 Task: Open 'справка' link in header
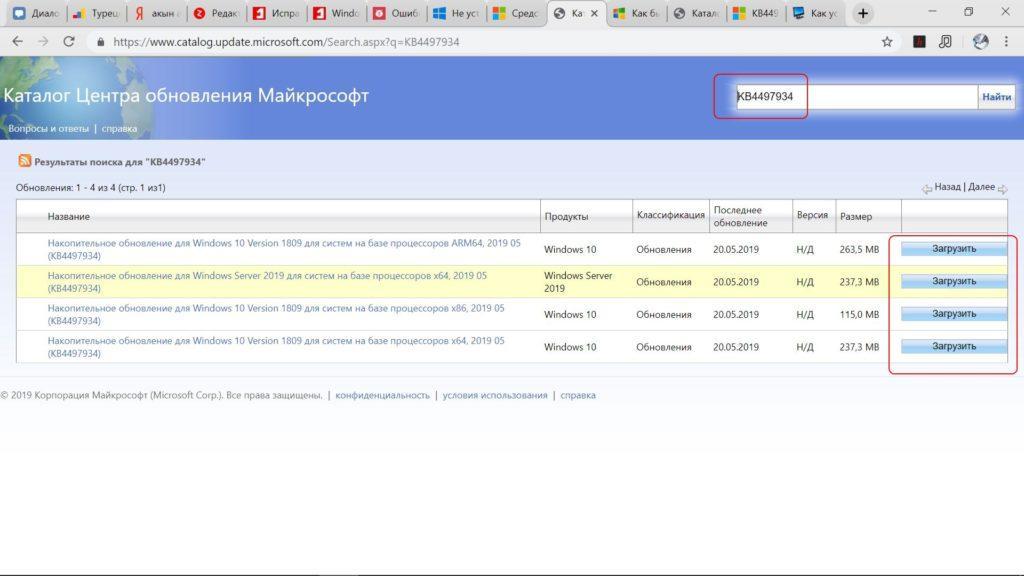pyautogui.click(x=119, y=129)
